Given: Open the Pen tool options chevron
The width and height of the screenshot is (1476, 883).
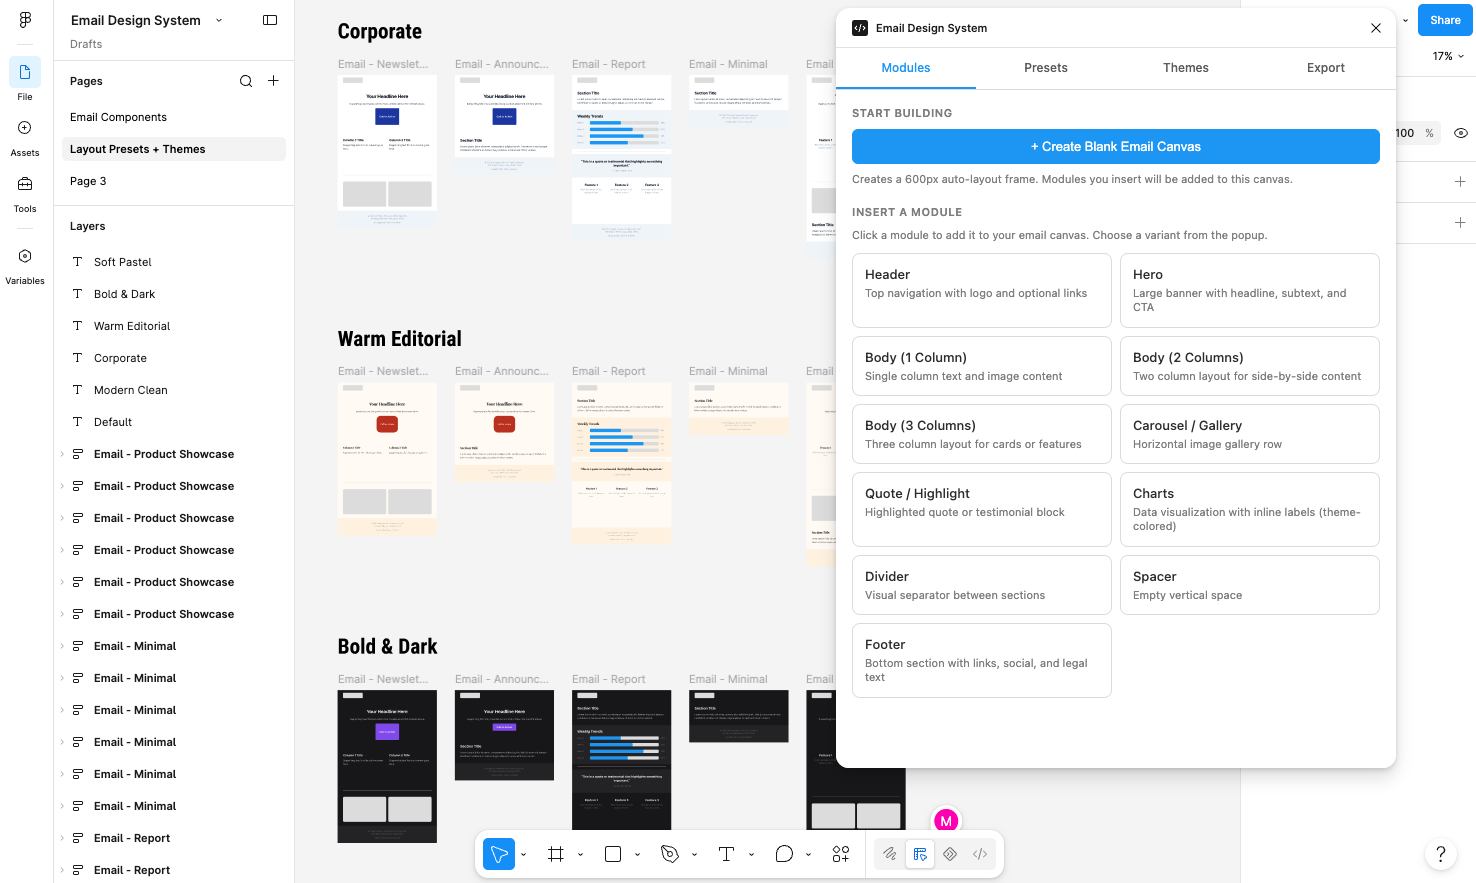Looking at the screenshot, I should pyautogui.click(x=694, y=855).
